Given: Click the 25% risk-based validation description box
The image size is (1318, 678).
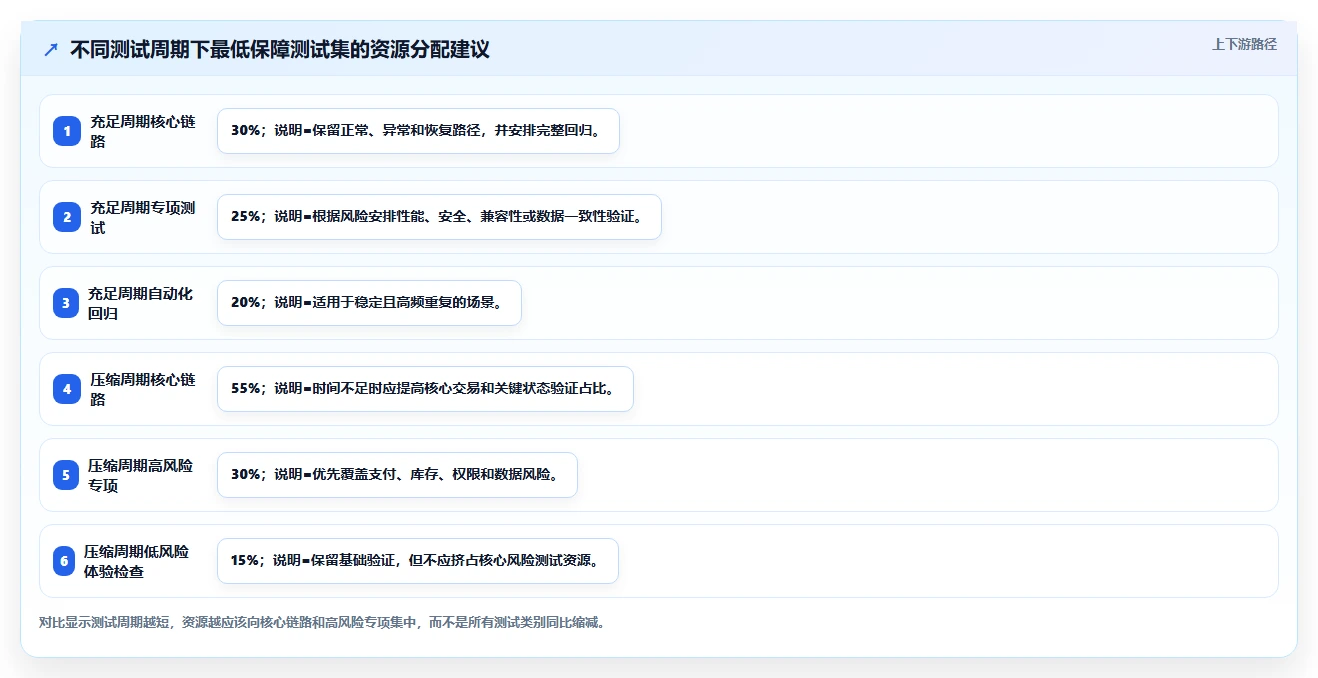Looking at the screenshot, I should [439, 217].
